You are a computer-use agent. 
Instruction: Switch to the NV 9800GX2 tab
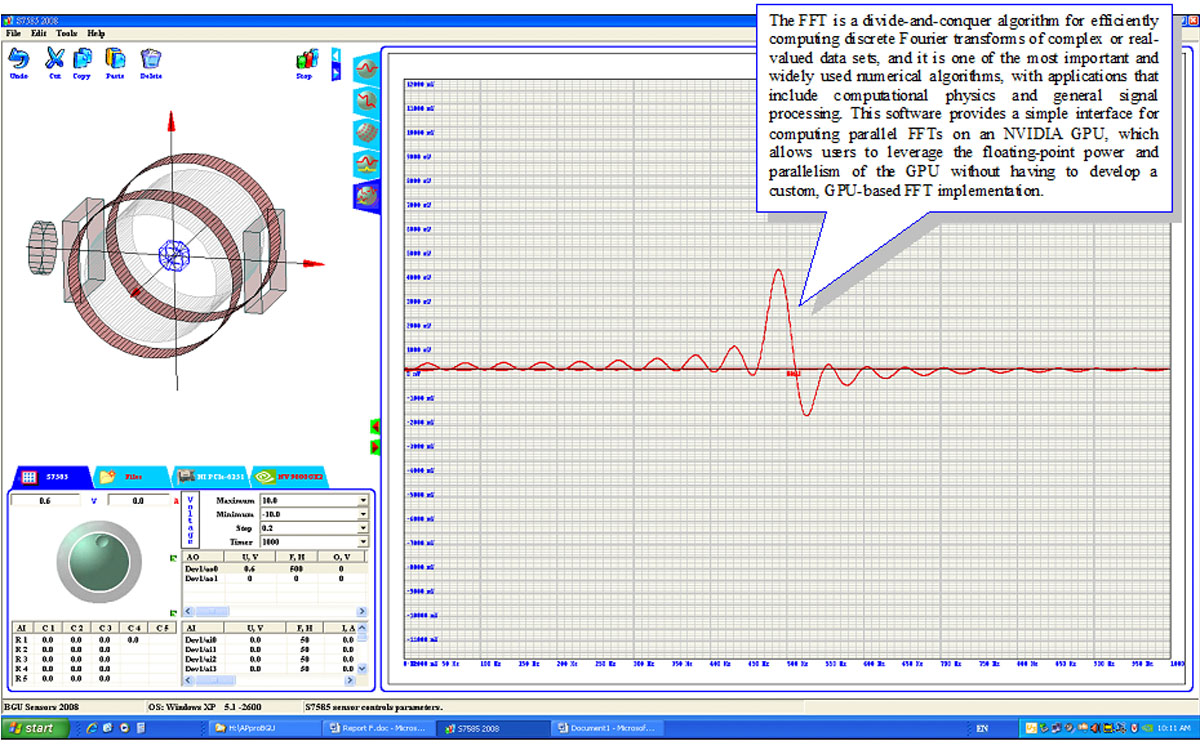pyautogui.click(x=292, y=478)
